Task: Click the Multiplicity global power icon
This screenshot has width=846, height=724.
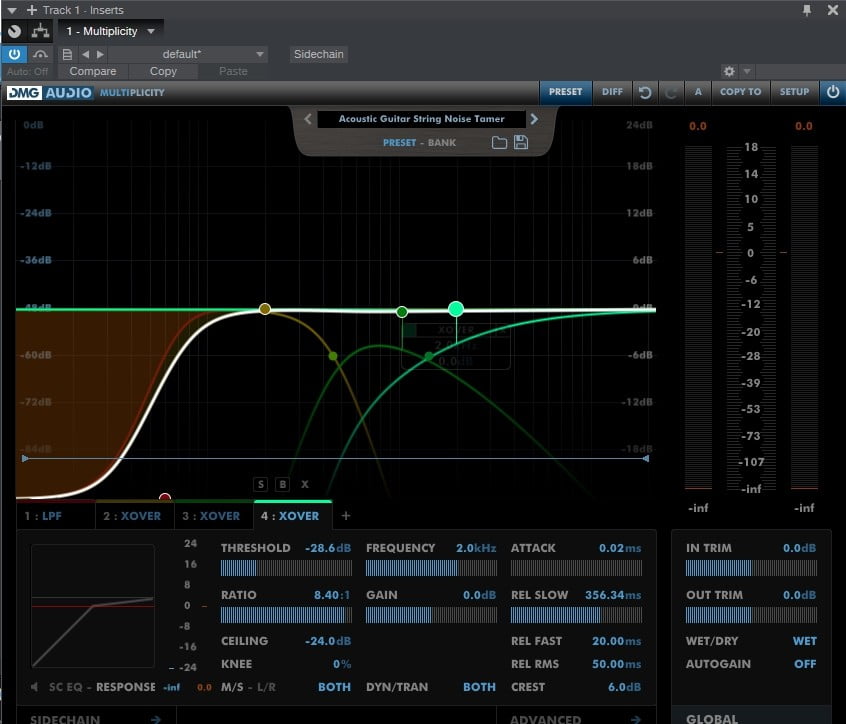Action: [x=833, y=92]
